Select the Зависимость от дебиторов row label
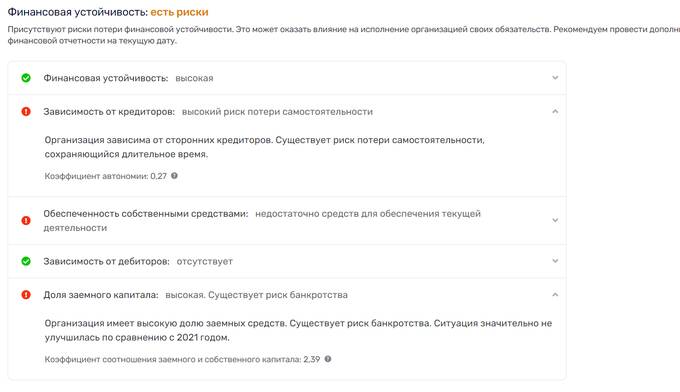This screenshot has height=392, width=680. [x=106, y=261]
